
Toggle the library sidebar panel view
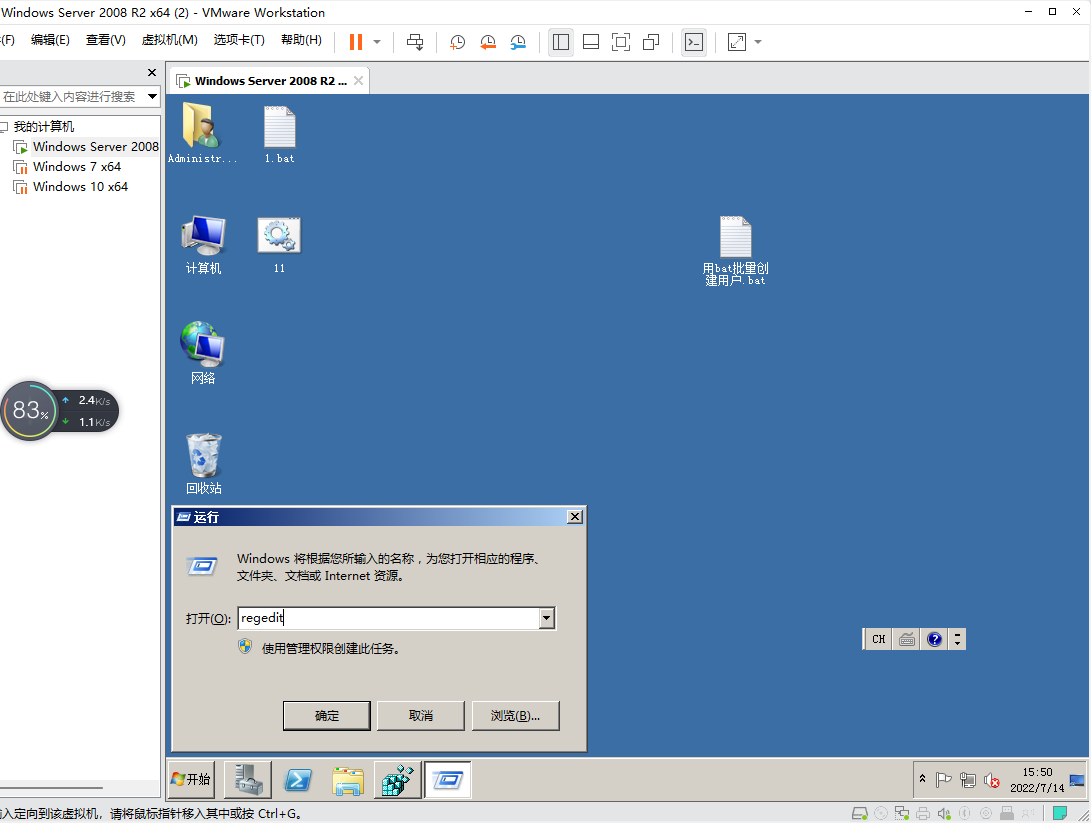coord(561,42)
